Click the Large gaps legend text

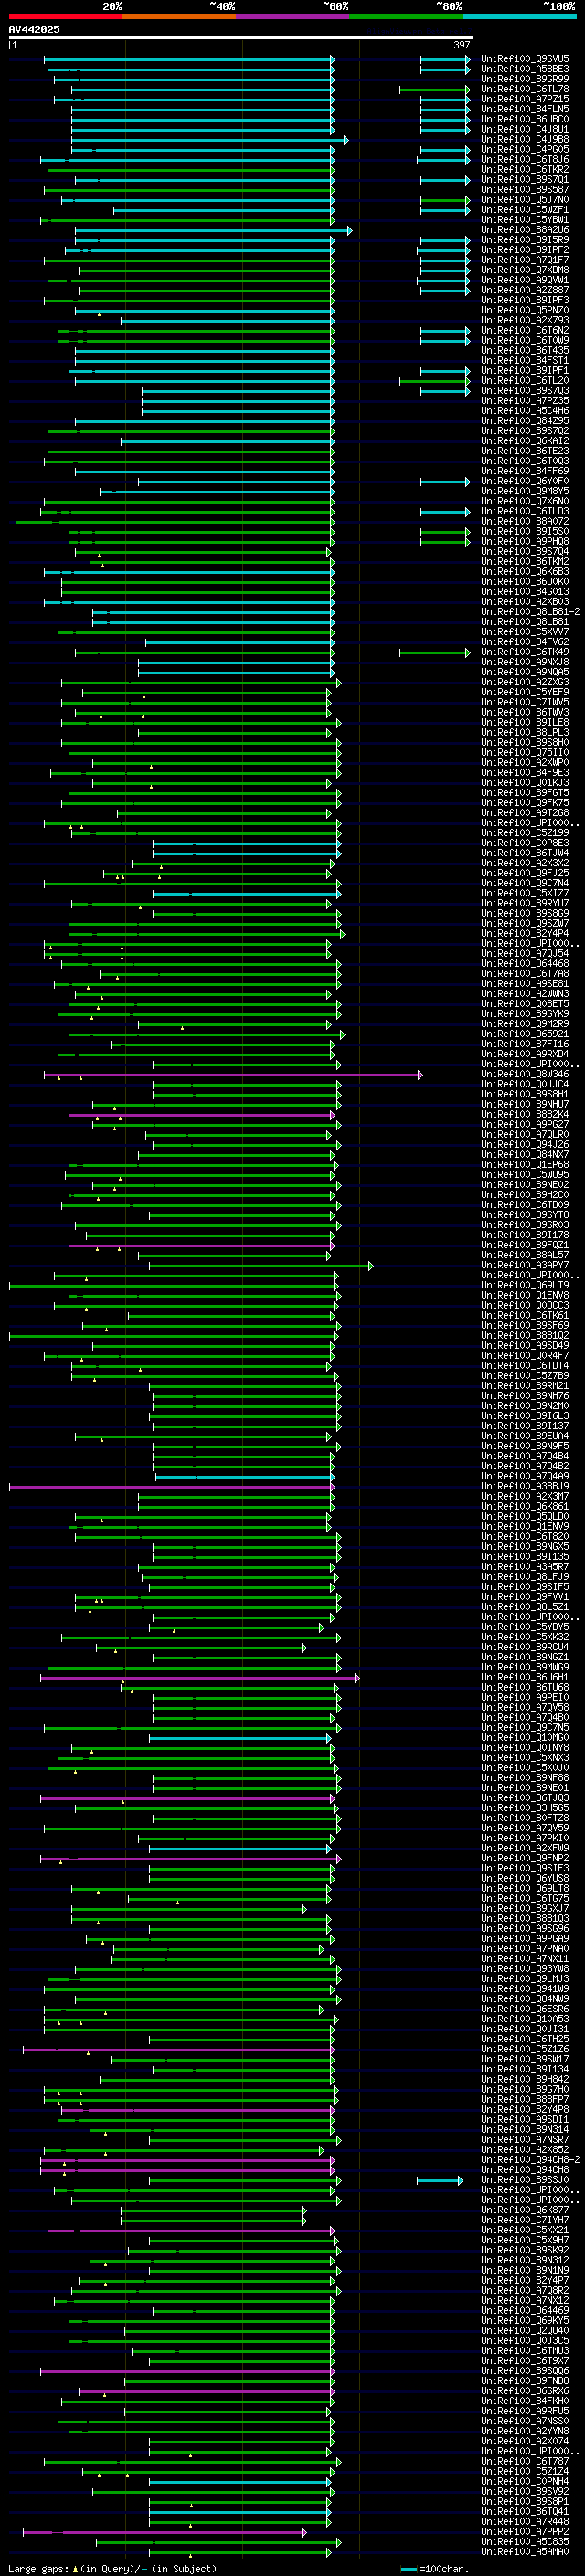(112, 2569)
